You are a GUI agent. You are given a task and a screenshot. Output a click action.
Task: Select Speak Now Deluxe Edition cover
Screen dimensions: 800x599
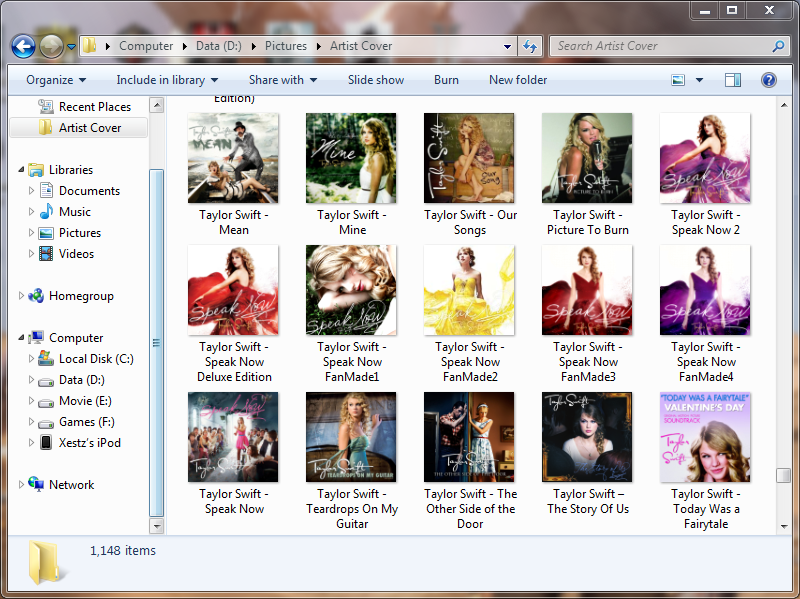click(233, 290)
